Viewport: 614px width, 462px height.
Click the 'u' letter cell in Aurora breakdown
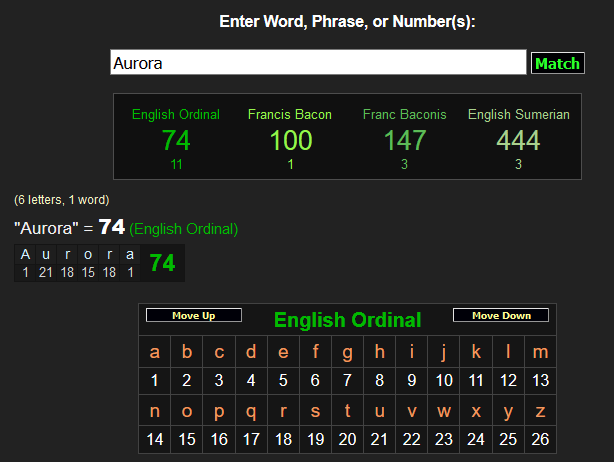click(x=46, y=255)
